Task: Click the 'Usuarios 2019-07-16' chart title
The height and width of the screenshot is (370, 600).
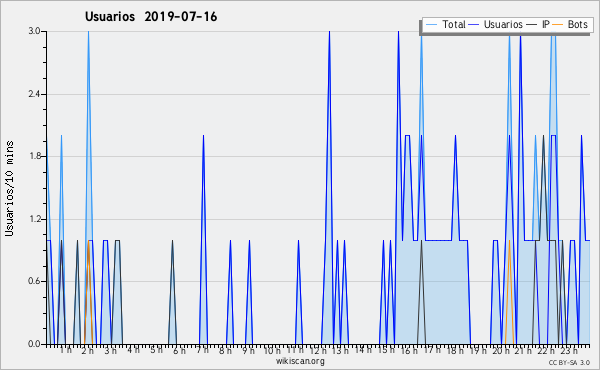Action: pyautogui.click(x=151, y=16)
